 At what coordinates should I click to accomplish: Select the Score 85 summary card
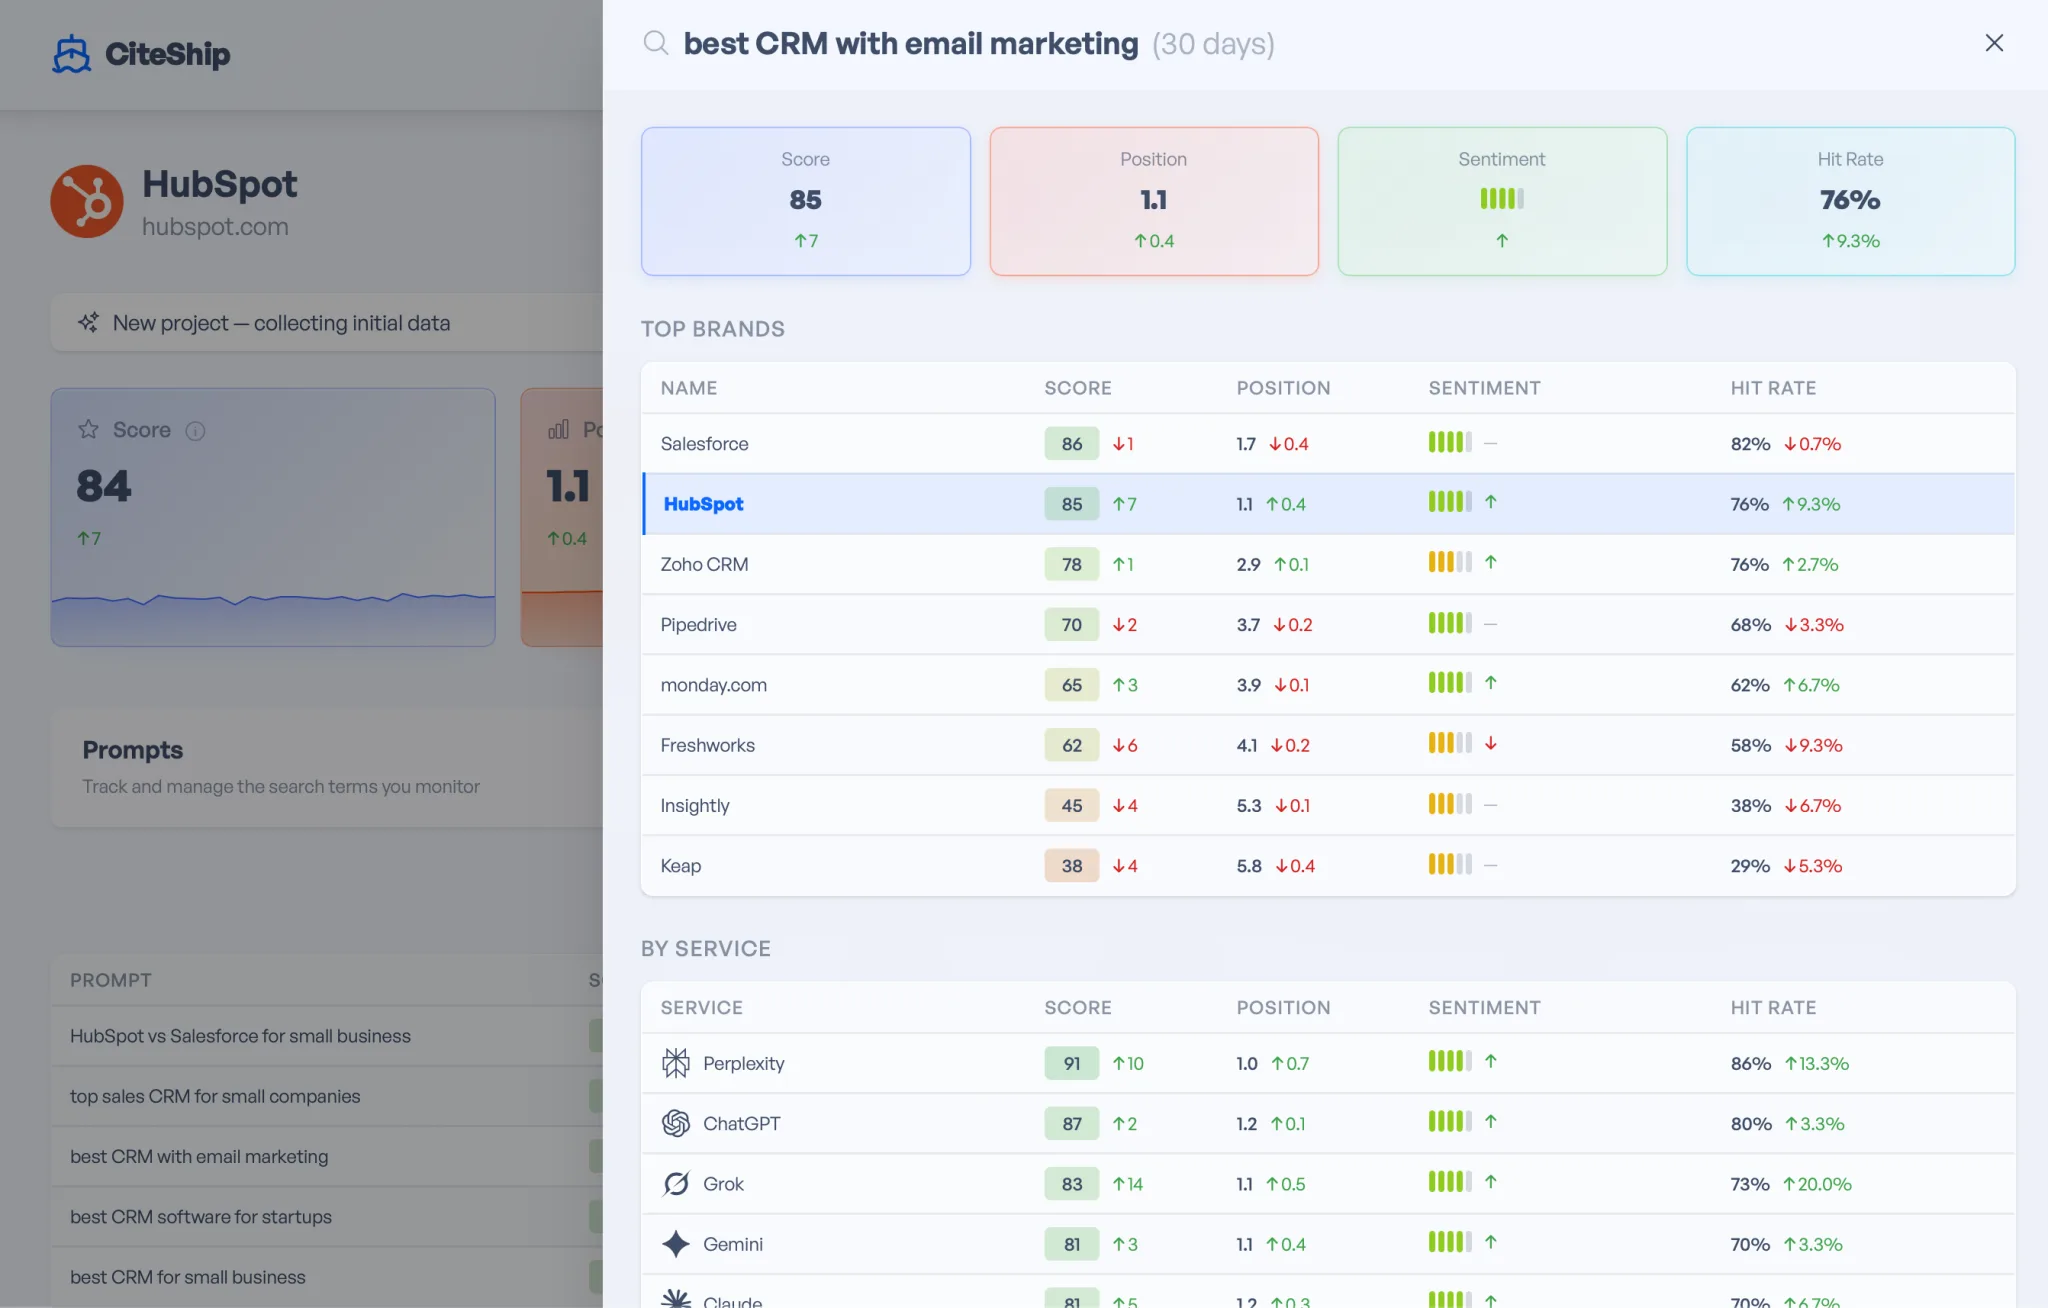pyautogui.click(x=806, y=201)
